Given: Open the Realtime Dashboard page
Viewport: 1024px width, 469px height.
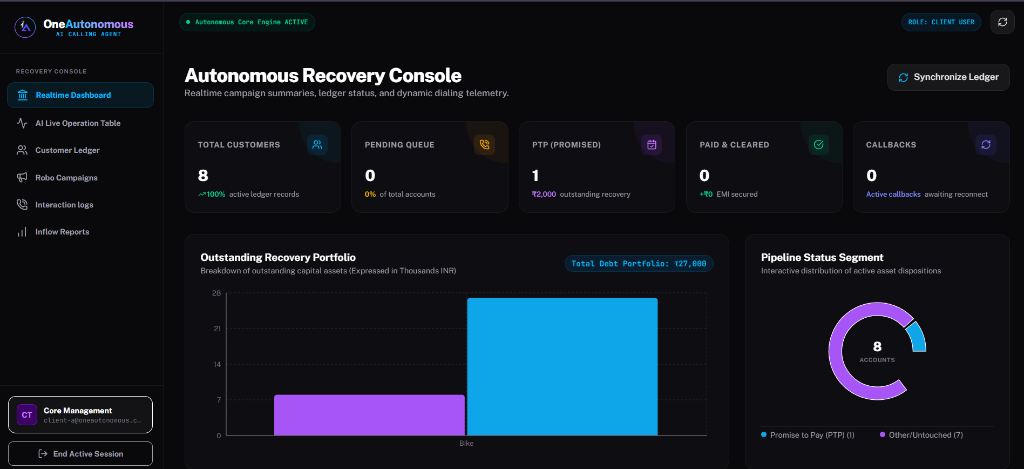Looking at the screenshot, I should [80, 95].
